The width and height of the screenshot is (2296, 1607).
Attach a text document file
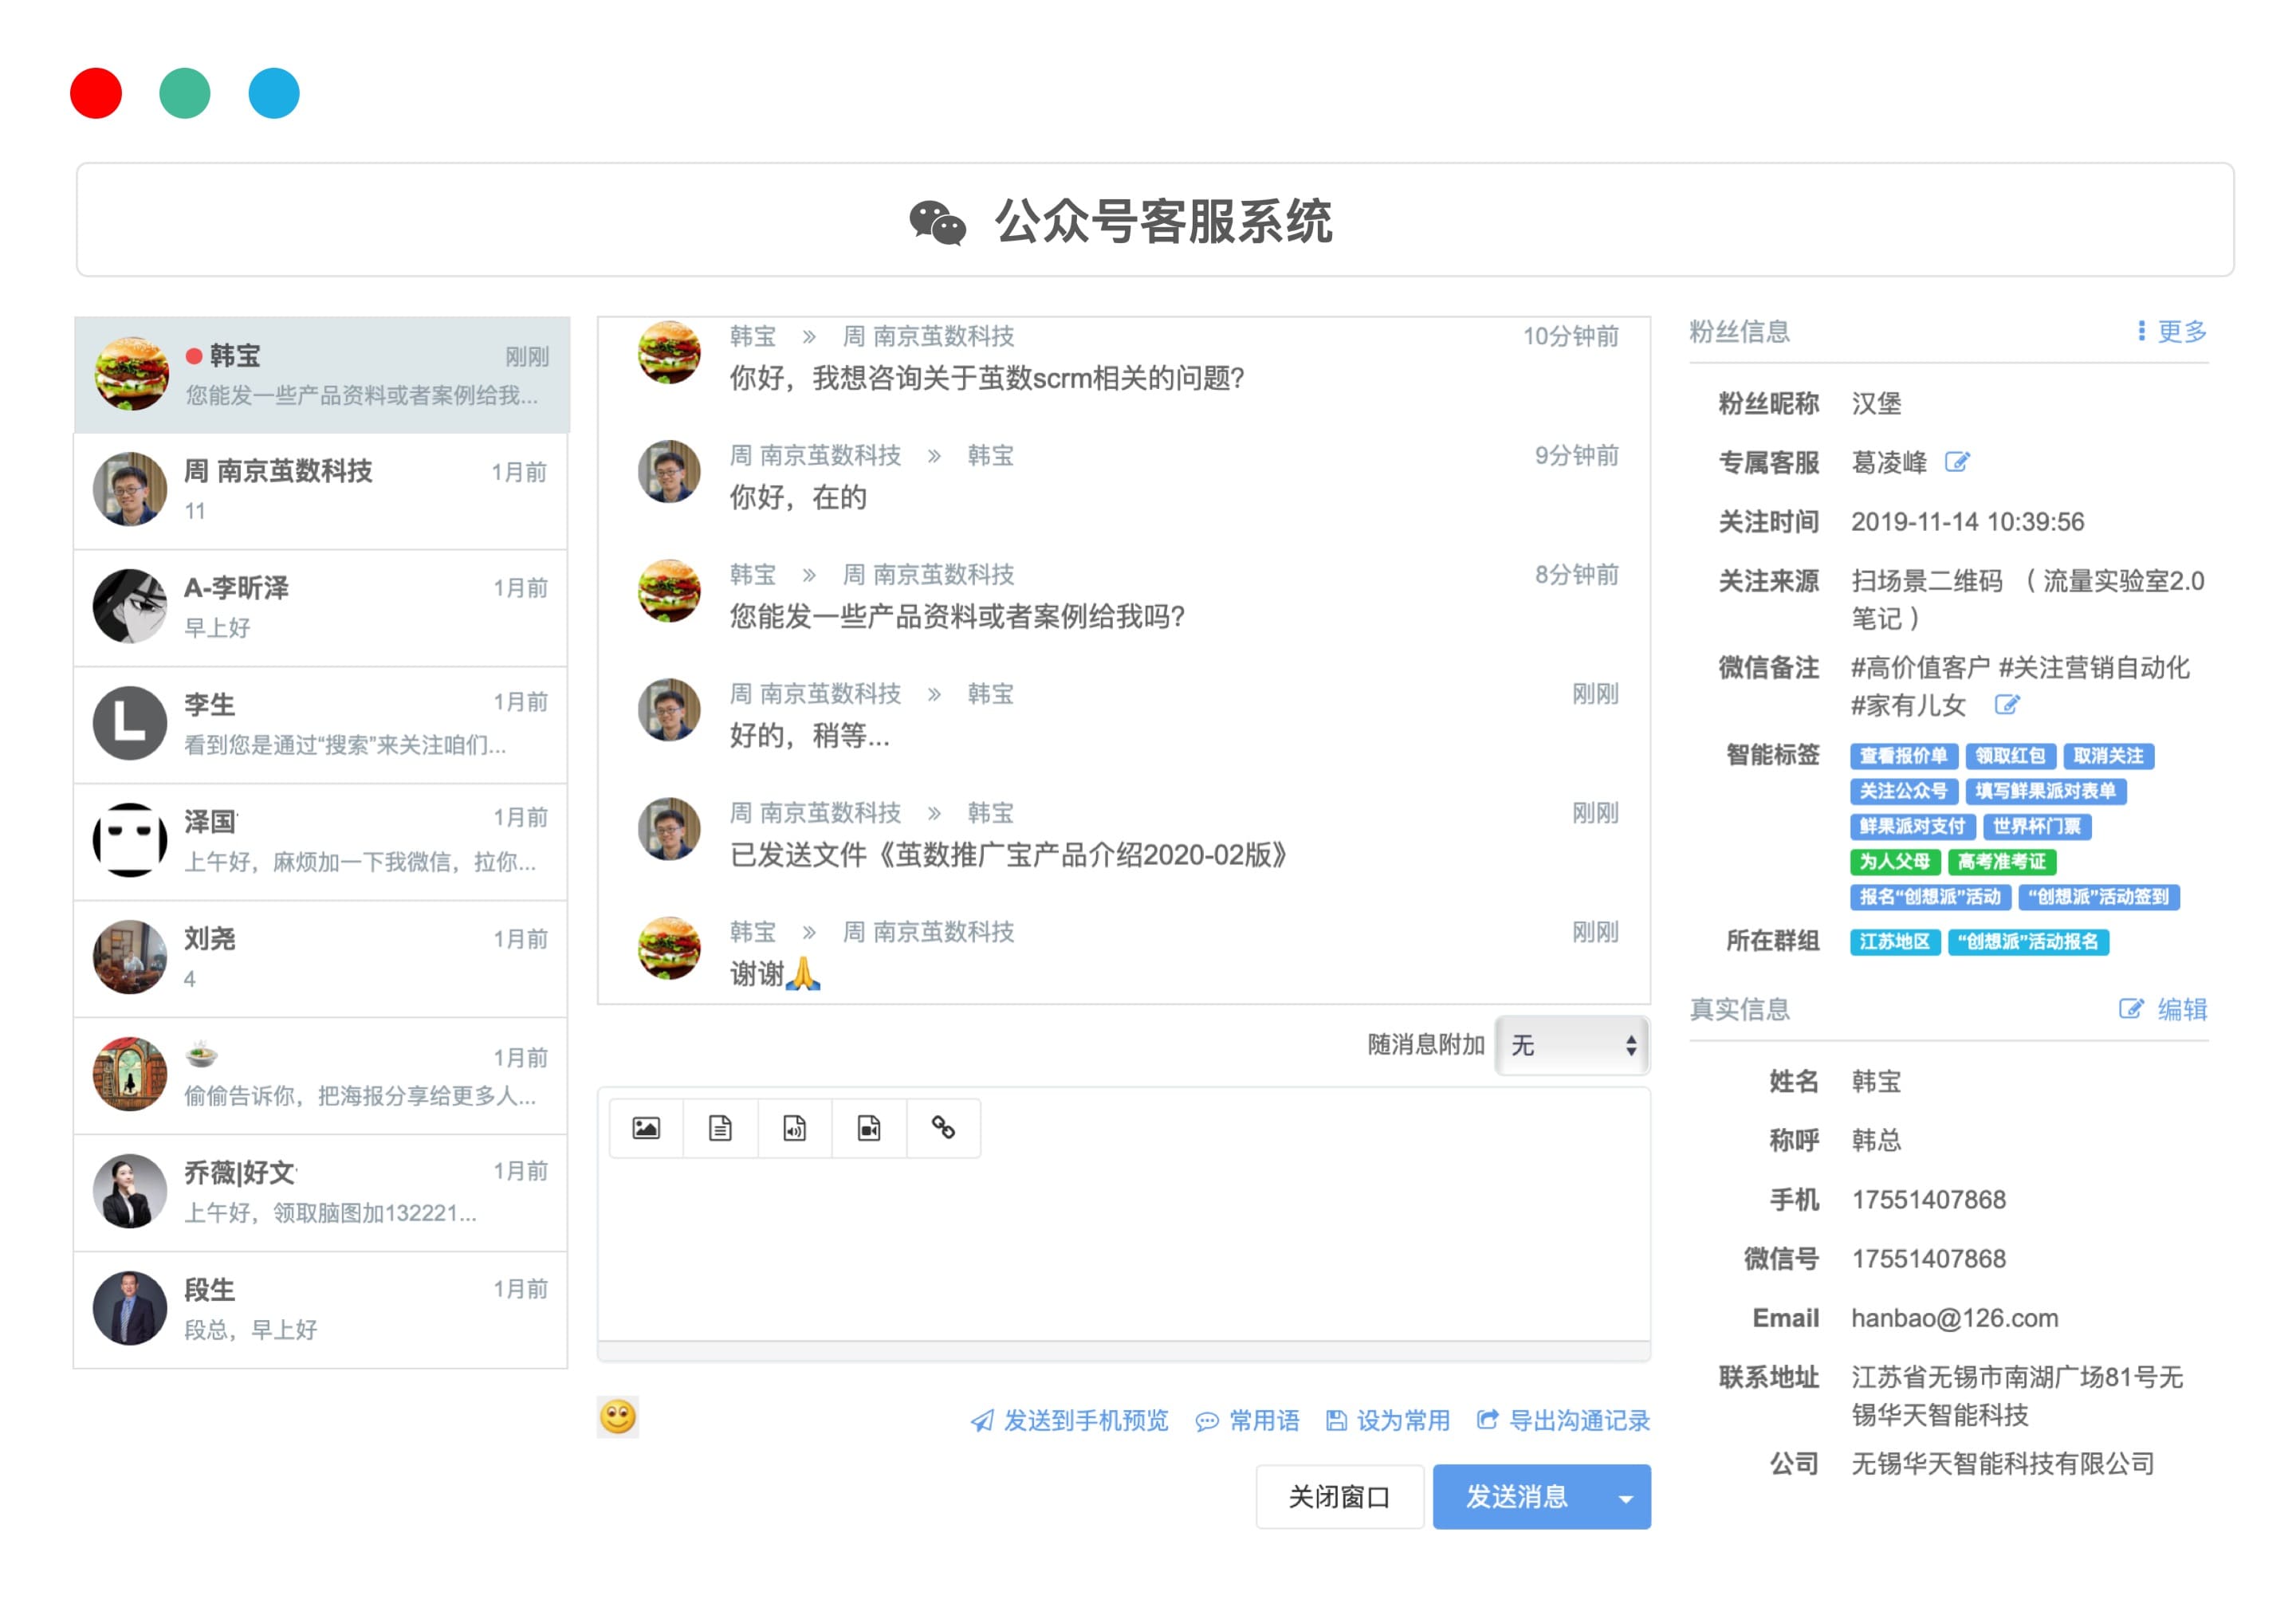tap(720, 1128)
